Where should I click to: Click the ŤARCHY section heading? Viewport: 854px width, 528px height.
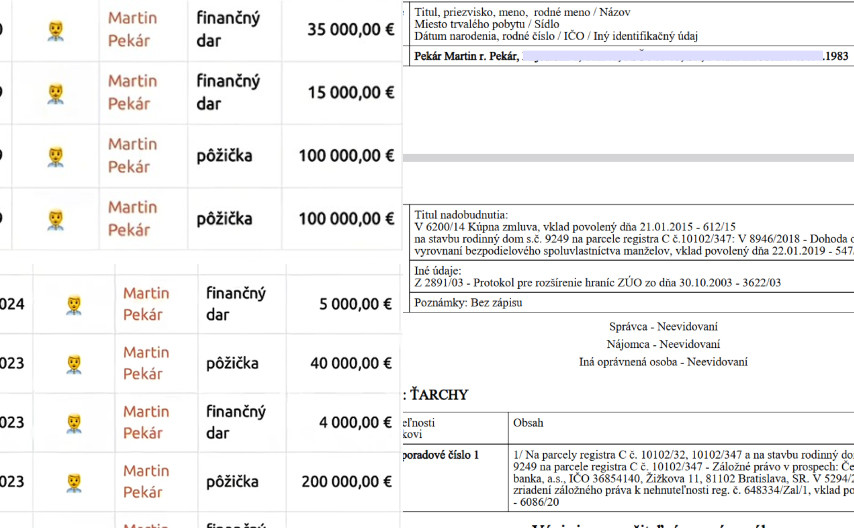[x=436, y=395]
